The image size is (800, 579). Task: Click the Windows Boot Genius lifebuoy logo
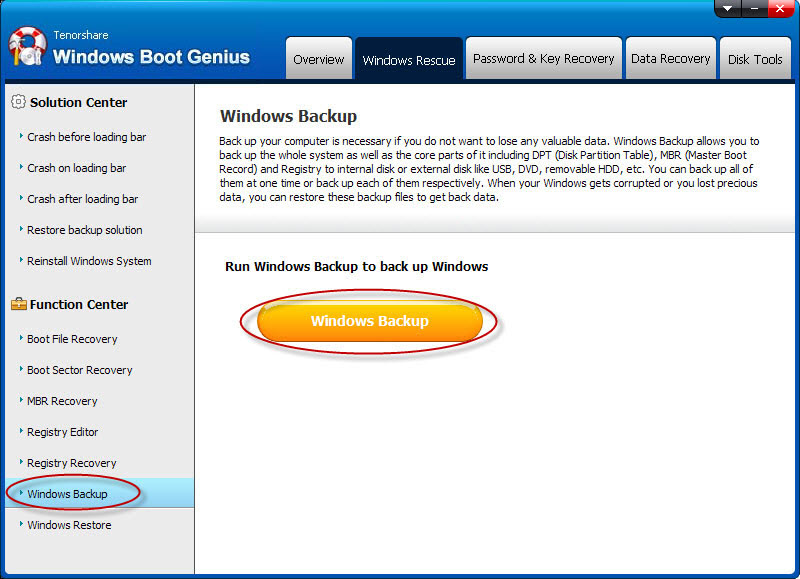click(27, 48)
